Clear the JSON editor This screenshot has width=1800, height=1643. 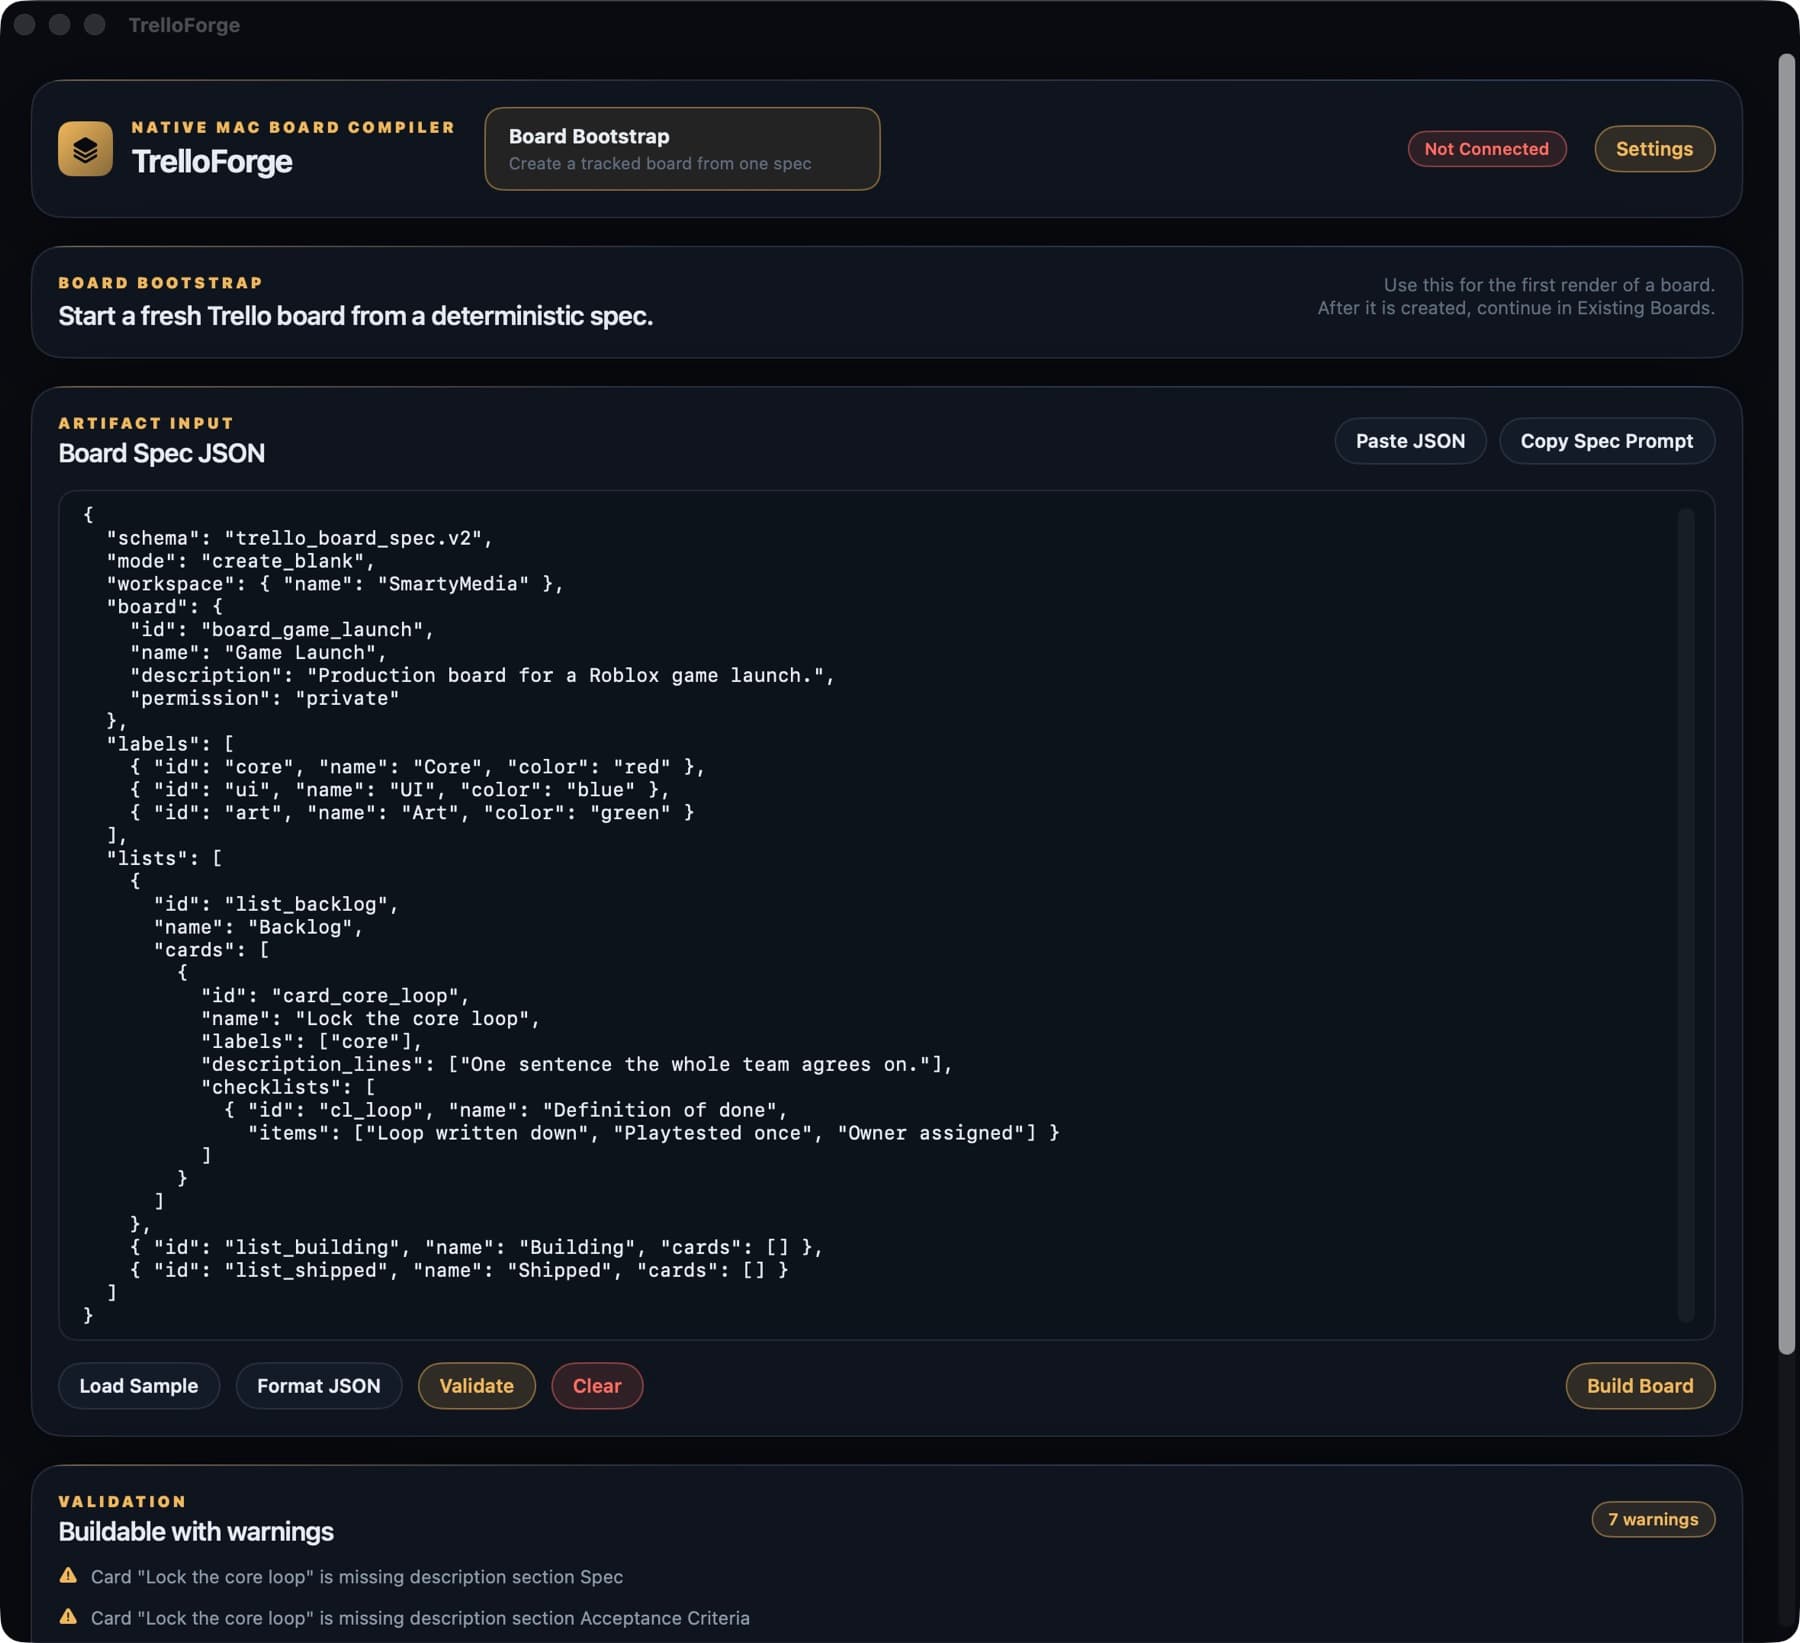pyautogui.click(x=597, y=1386)
